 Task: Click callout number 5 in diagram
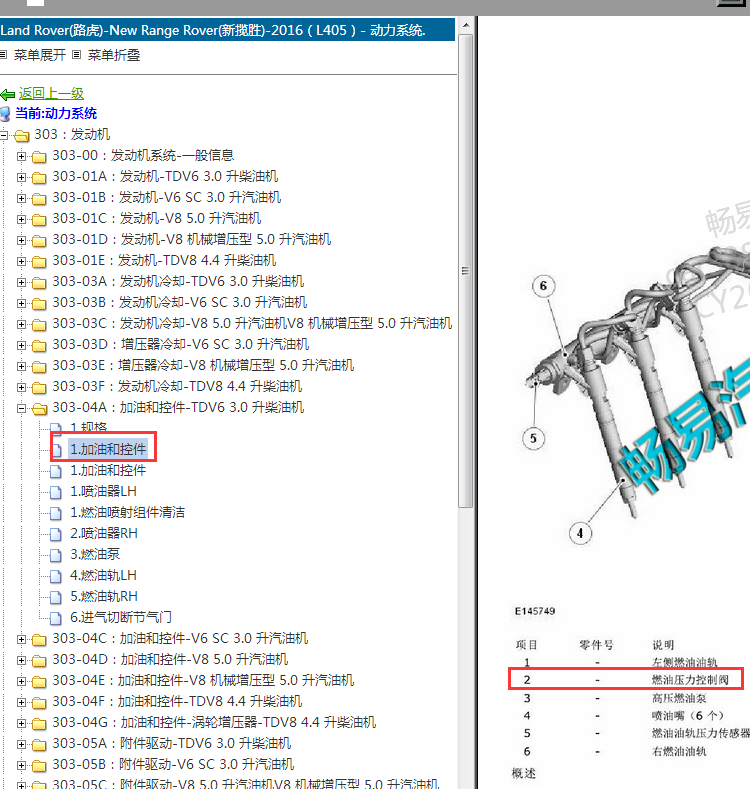[x=534, y=438]
